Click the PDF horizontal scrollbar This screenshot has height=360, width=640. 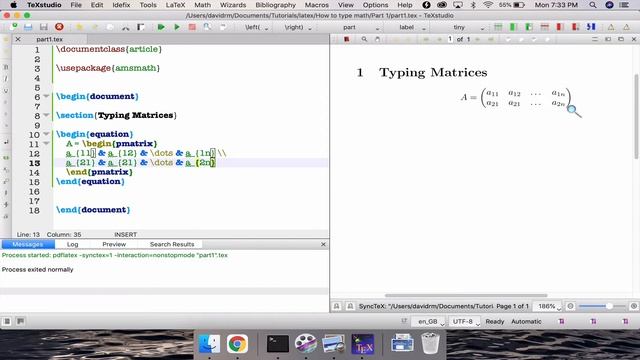[466, 295]
